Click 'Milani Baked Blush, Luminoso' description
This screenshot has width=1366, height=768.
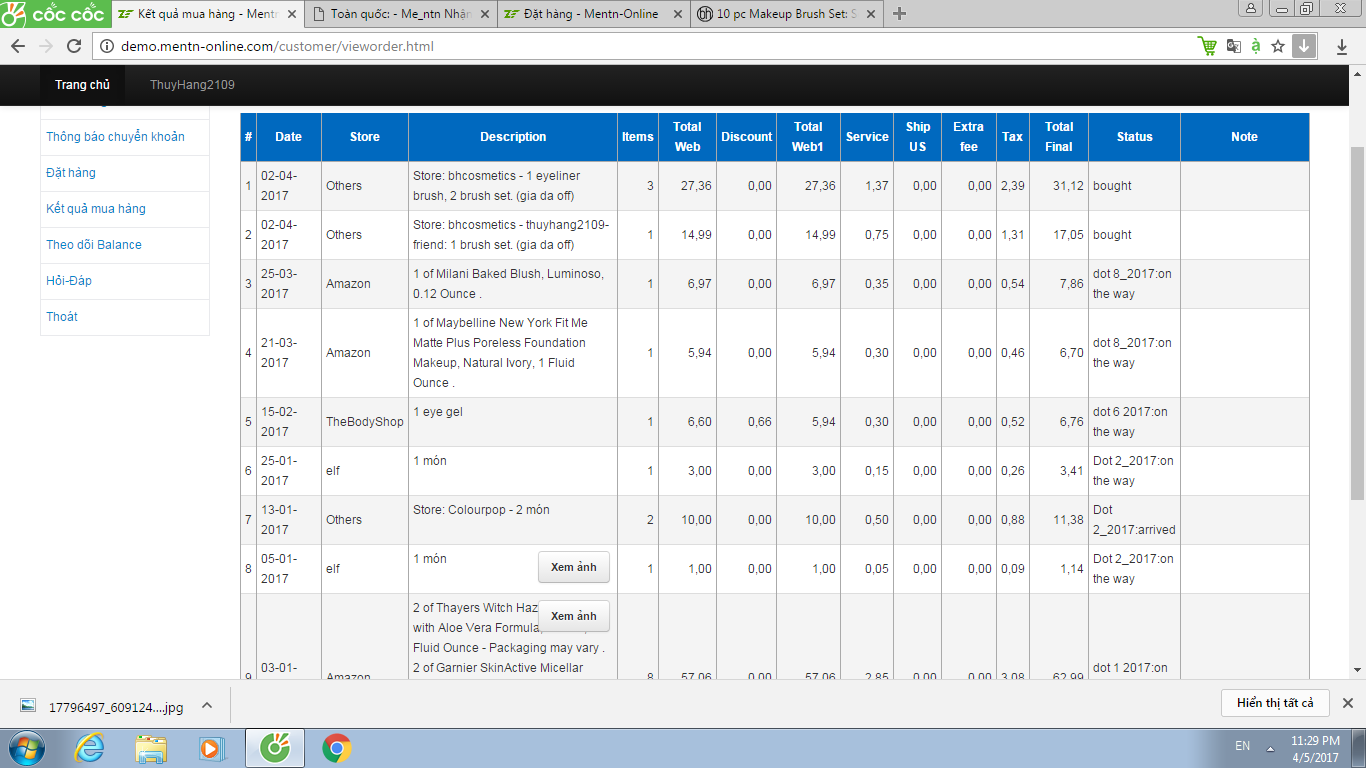point(508,284)
